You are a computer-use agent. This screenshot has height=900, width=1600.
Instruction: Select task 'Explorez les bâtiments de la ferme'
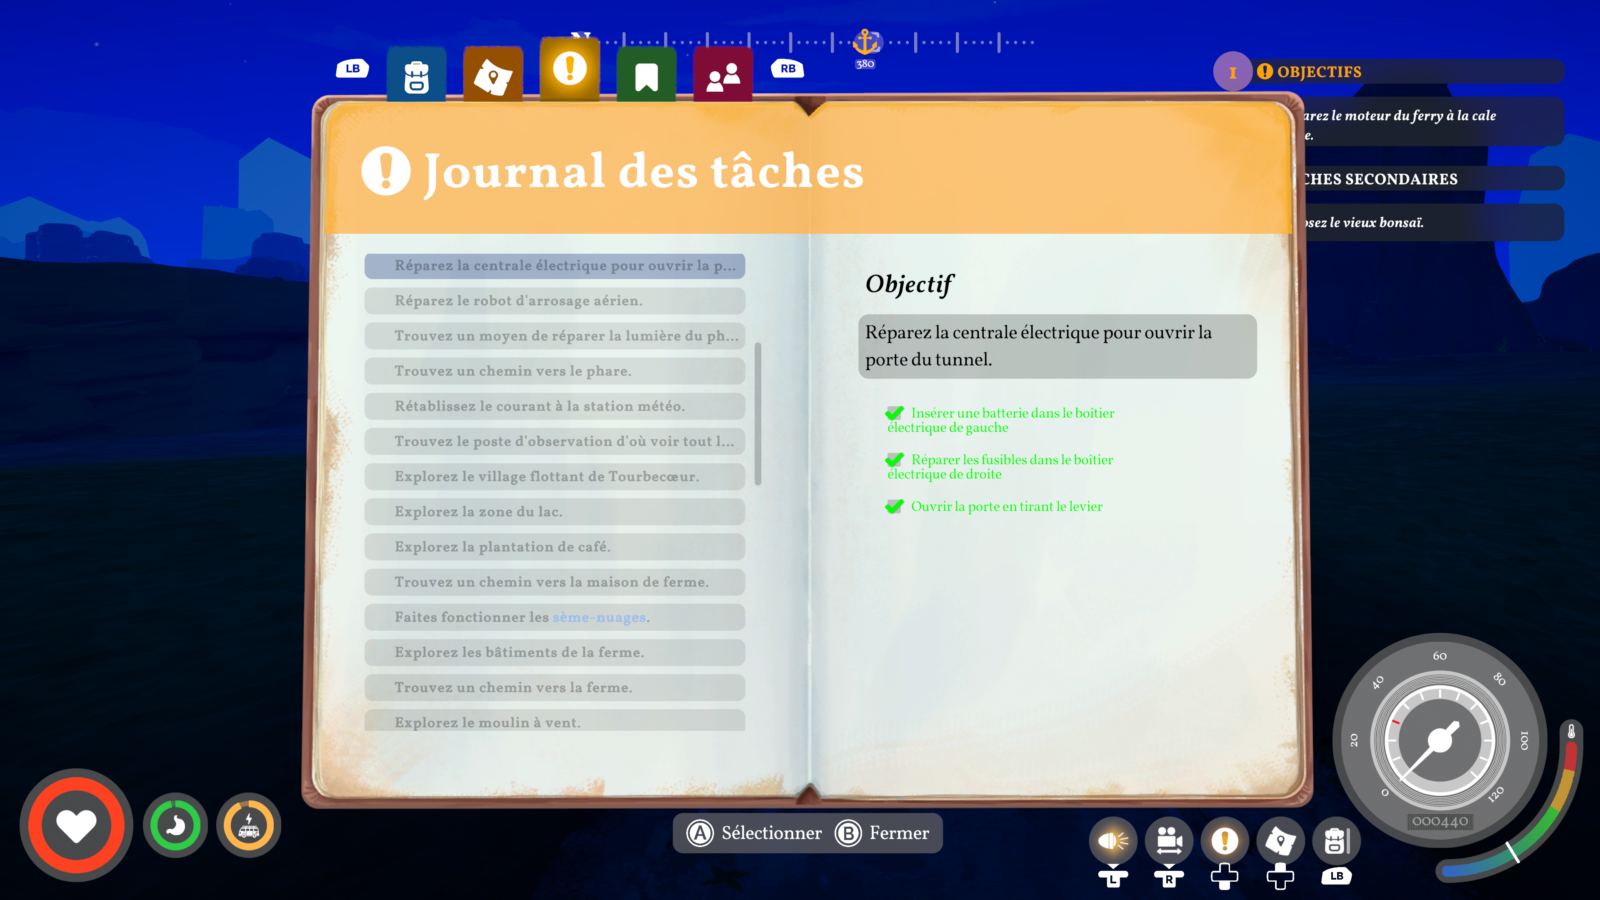point(555,652)
